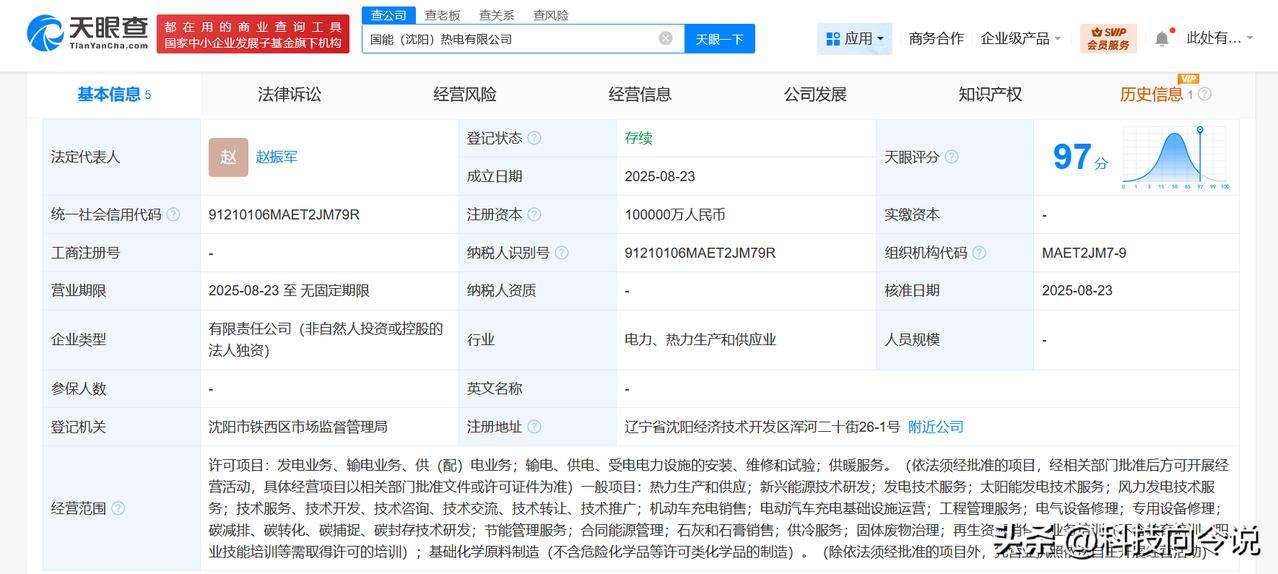Open the 商务合作 link
The width and height of the screenshot is (1278, 574).
936,38
